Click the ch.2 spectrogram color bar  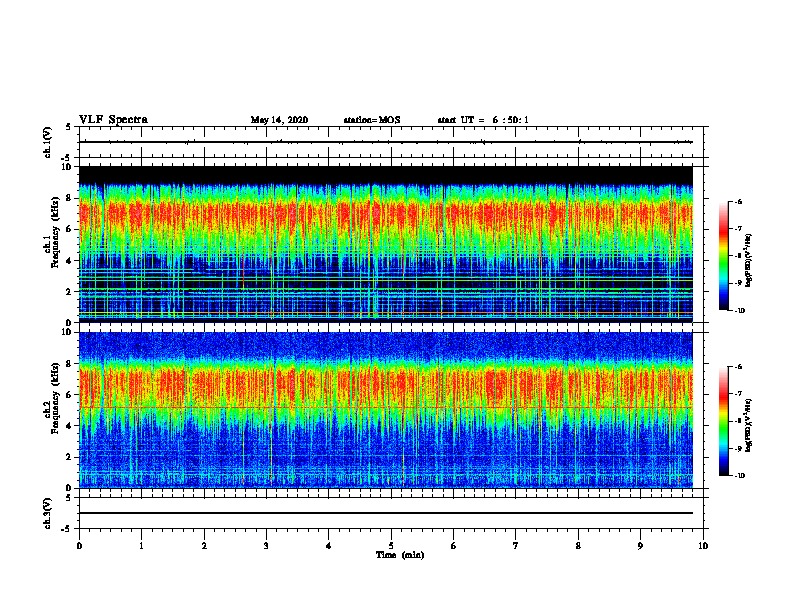pos(724,421)
